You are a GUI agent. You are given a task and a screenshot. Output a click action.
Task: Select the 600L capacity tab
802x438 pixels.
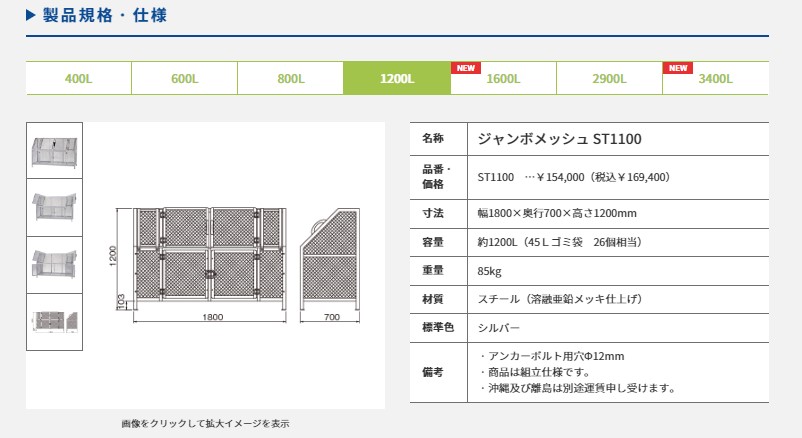[185, 78]
